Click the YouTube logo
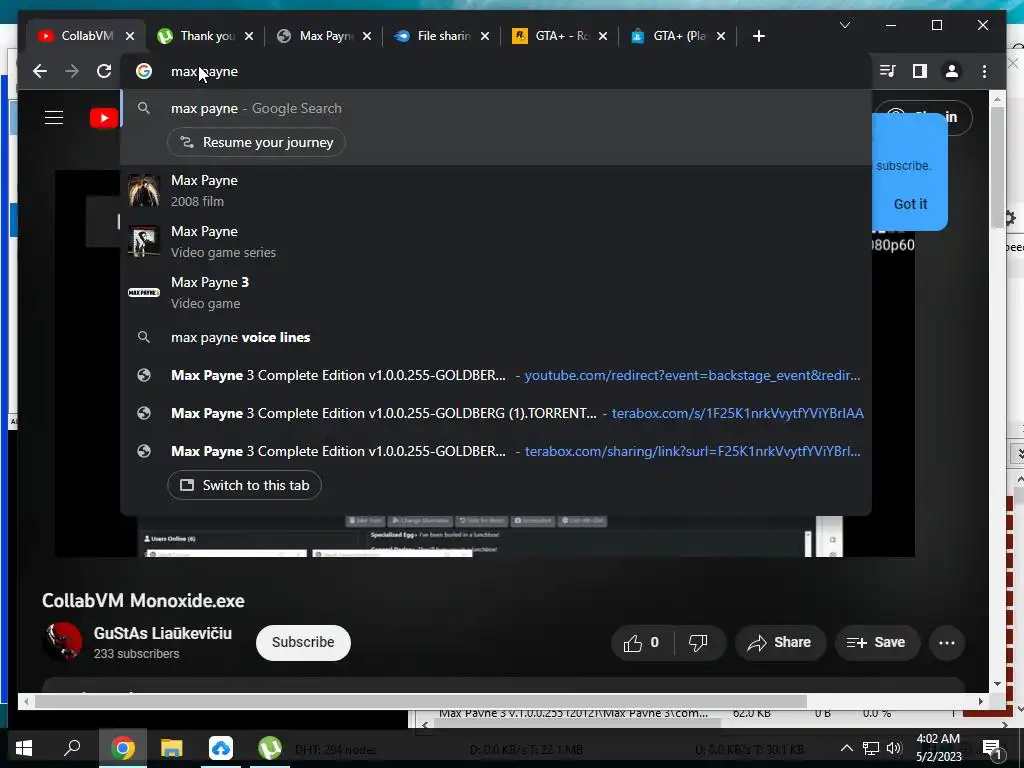 103,118
